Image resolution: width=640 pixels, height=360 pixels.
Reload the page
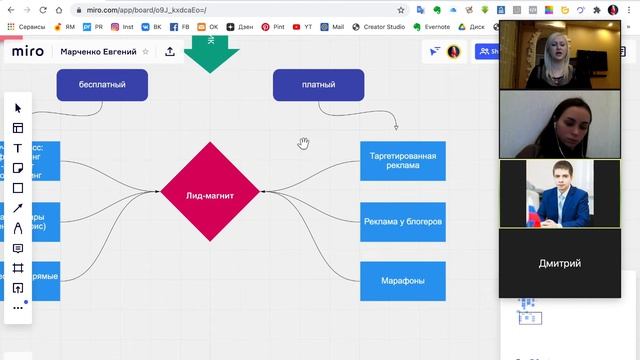(43, 10)
